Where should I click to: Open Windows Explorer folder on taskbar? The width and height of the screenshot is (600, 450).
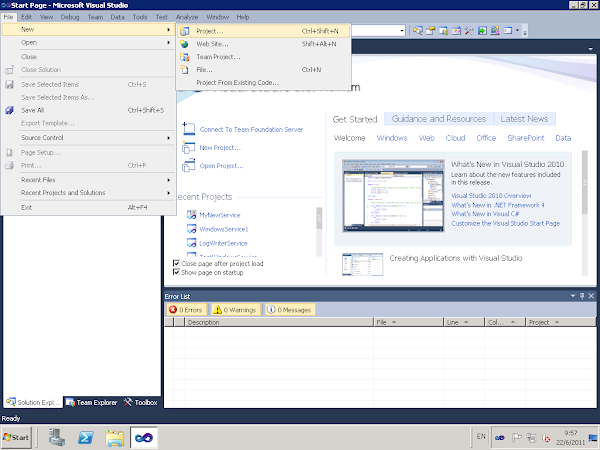[x=115, y=437]
